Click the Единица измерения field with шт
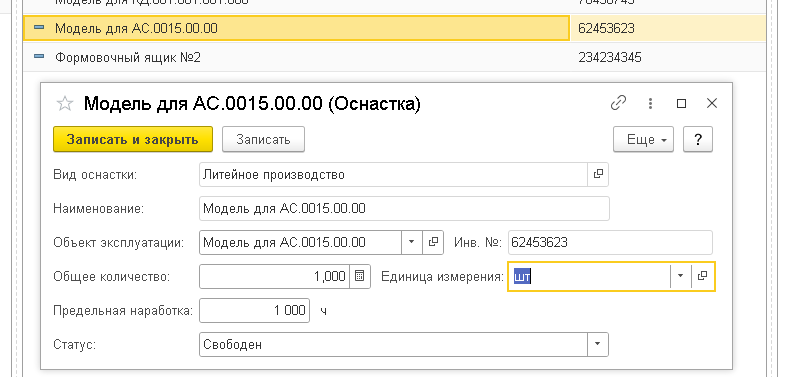797x377 pixels. [x=590, y=276]
